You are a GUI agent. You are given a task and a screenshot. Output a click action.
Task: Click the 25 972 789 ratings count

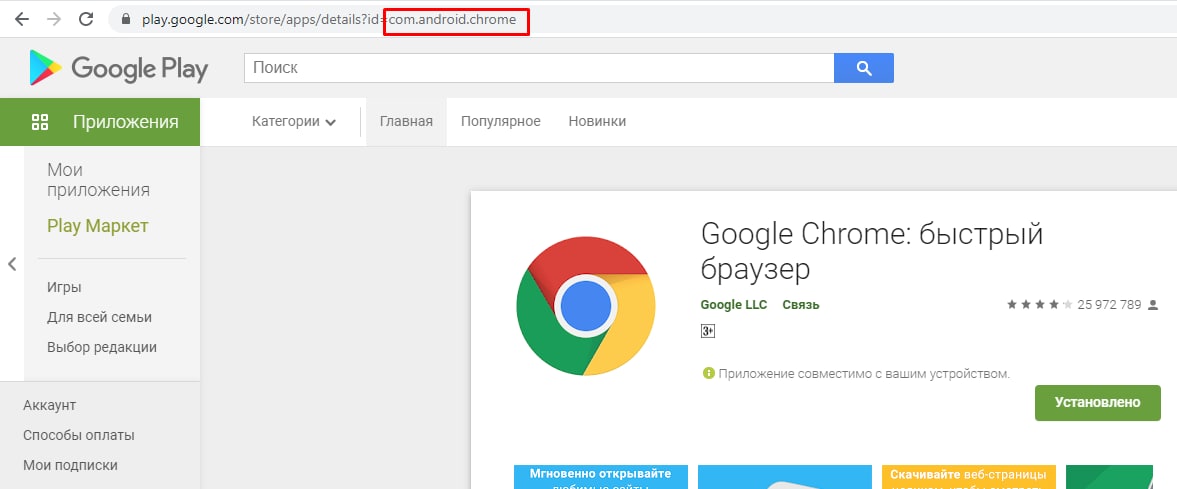click(1109, 305)
